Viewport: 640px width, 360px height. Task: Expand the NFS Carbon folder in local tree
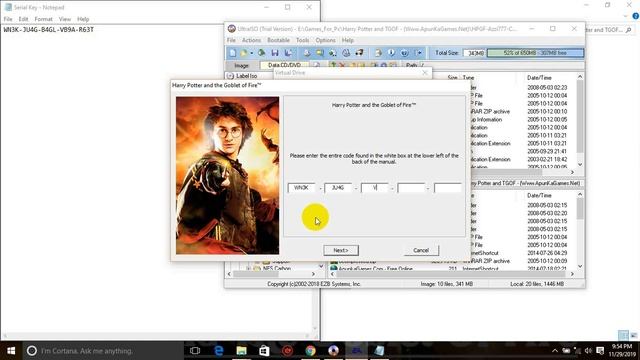point(249,269)
